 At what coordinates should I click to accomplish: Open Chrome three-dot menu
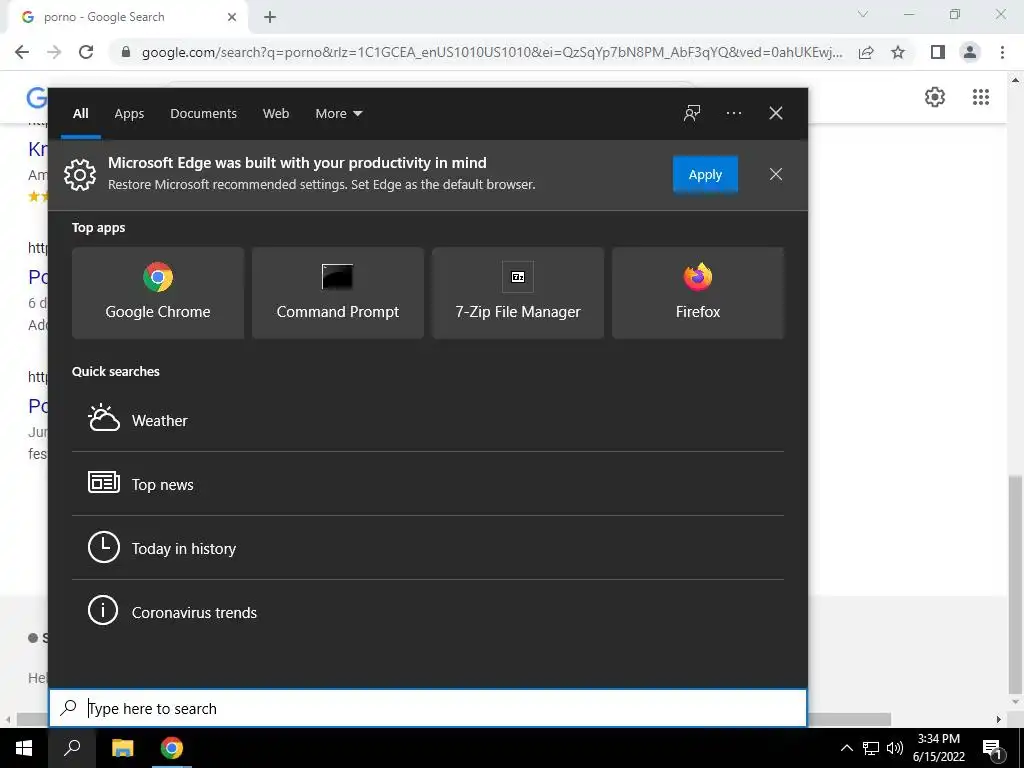point(1002,52)
